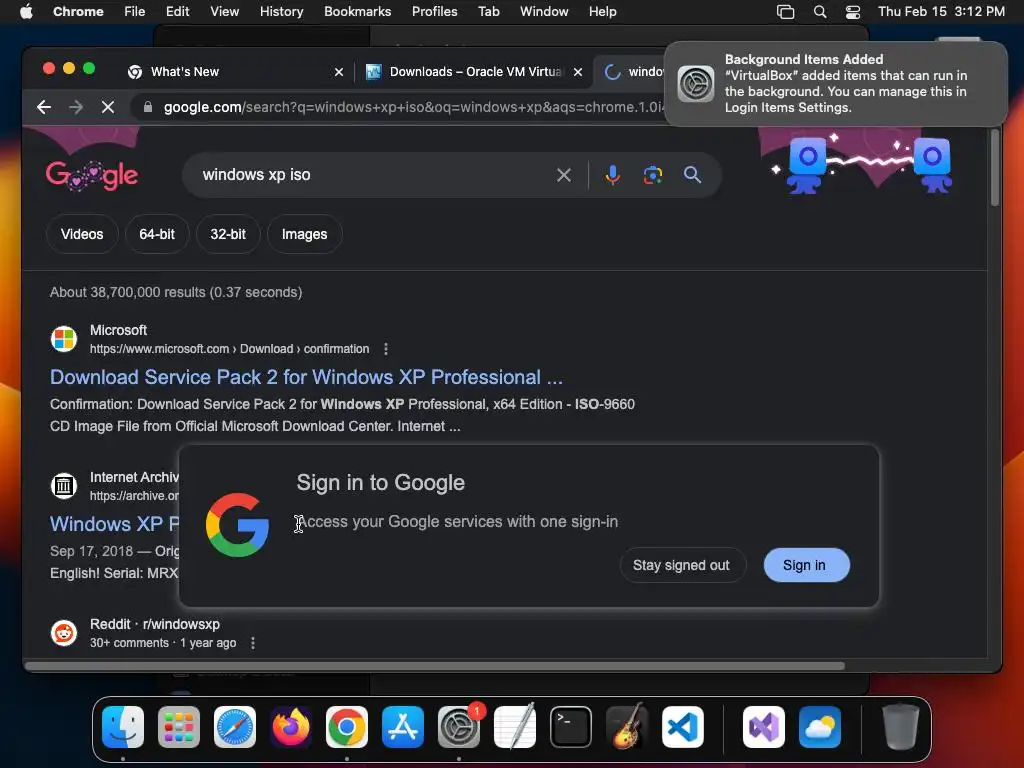1024x768 pixels.
Task: Launch Firefox from the dock
Action: click(x=291, y=727)
